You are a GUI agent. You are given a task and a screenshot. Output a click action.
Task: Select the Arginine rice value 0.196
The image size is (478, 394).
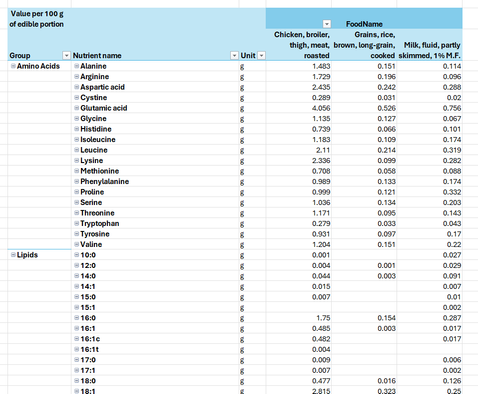coord(364,76)
